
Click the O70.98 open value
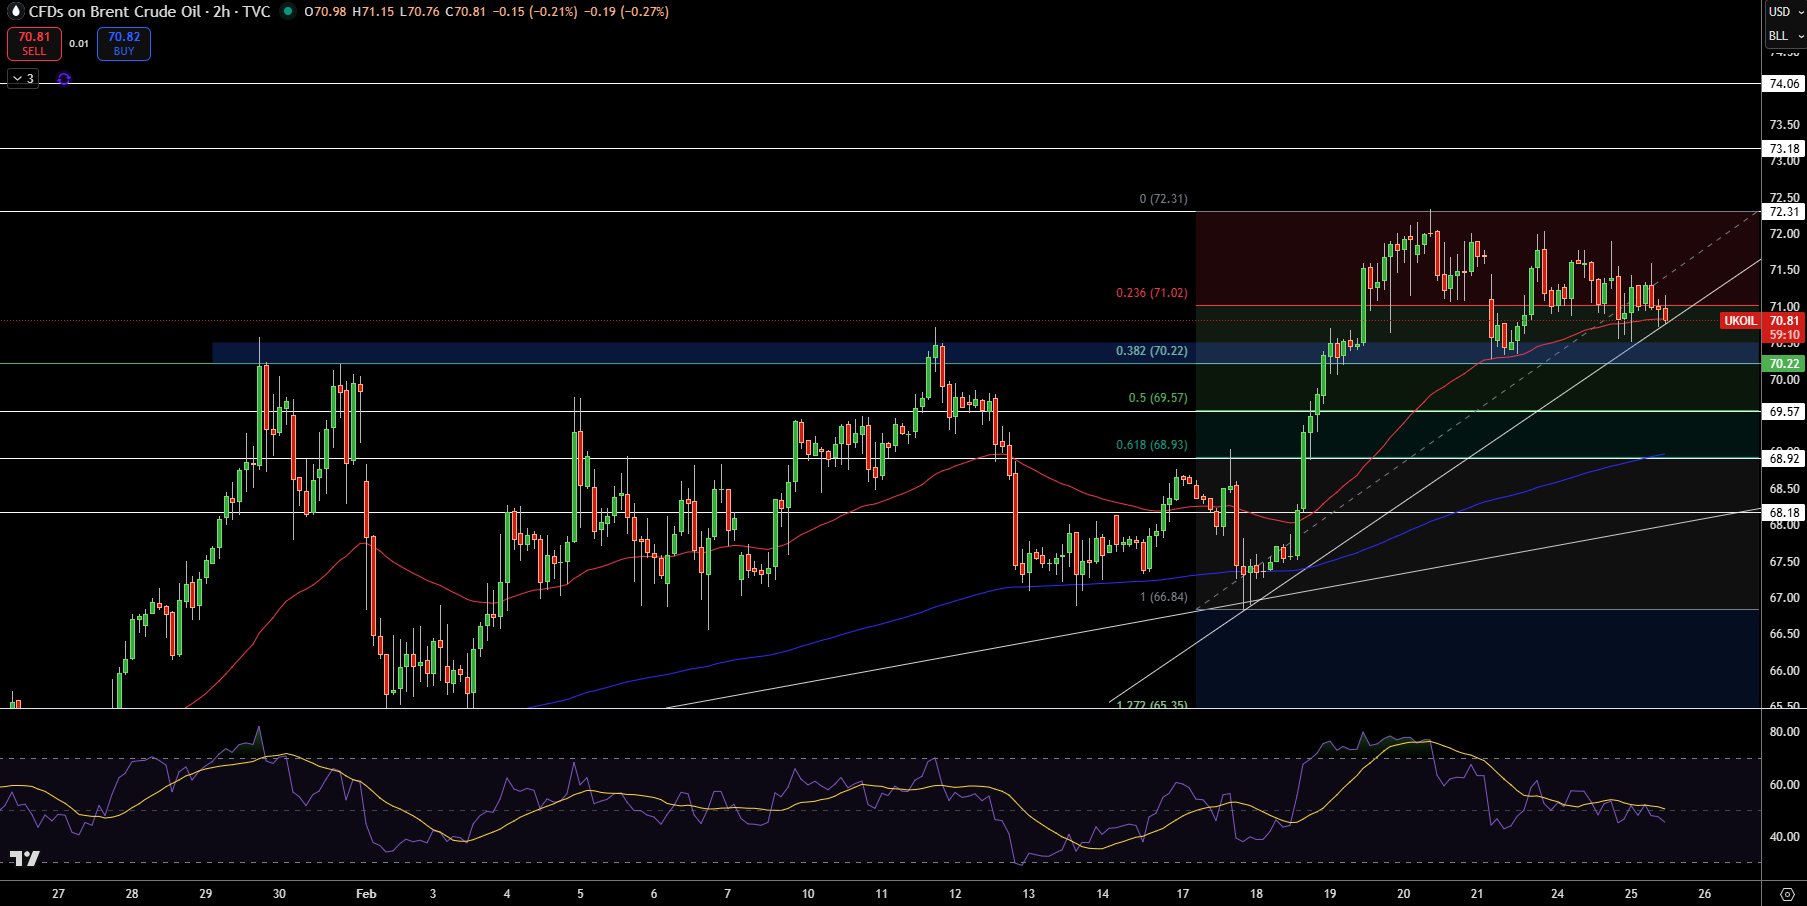point(325,12)
